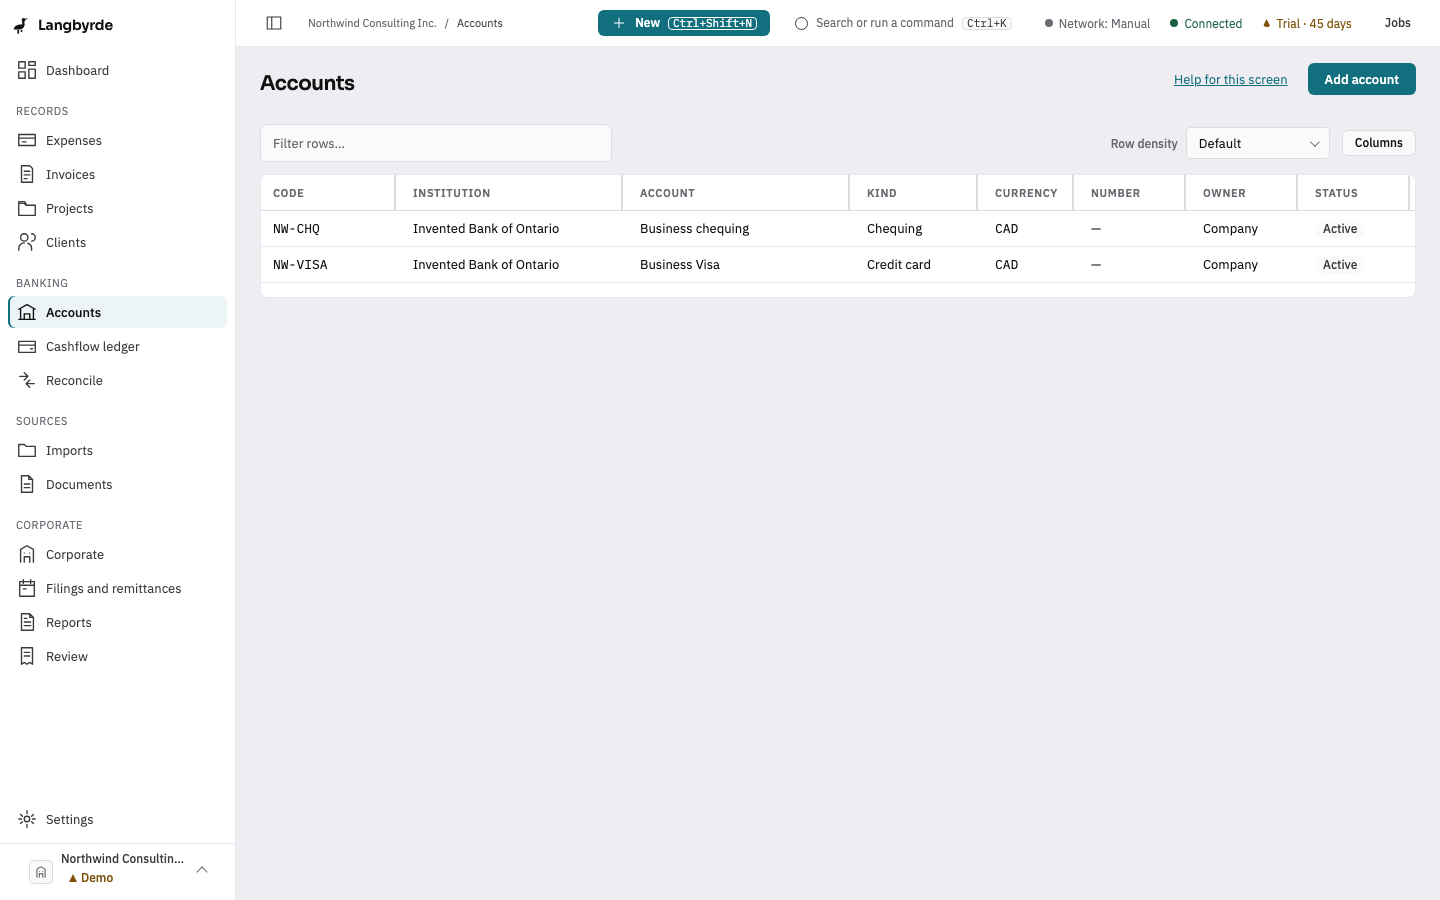Open Help for this screen link

click(1231, 79)
